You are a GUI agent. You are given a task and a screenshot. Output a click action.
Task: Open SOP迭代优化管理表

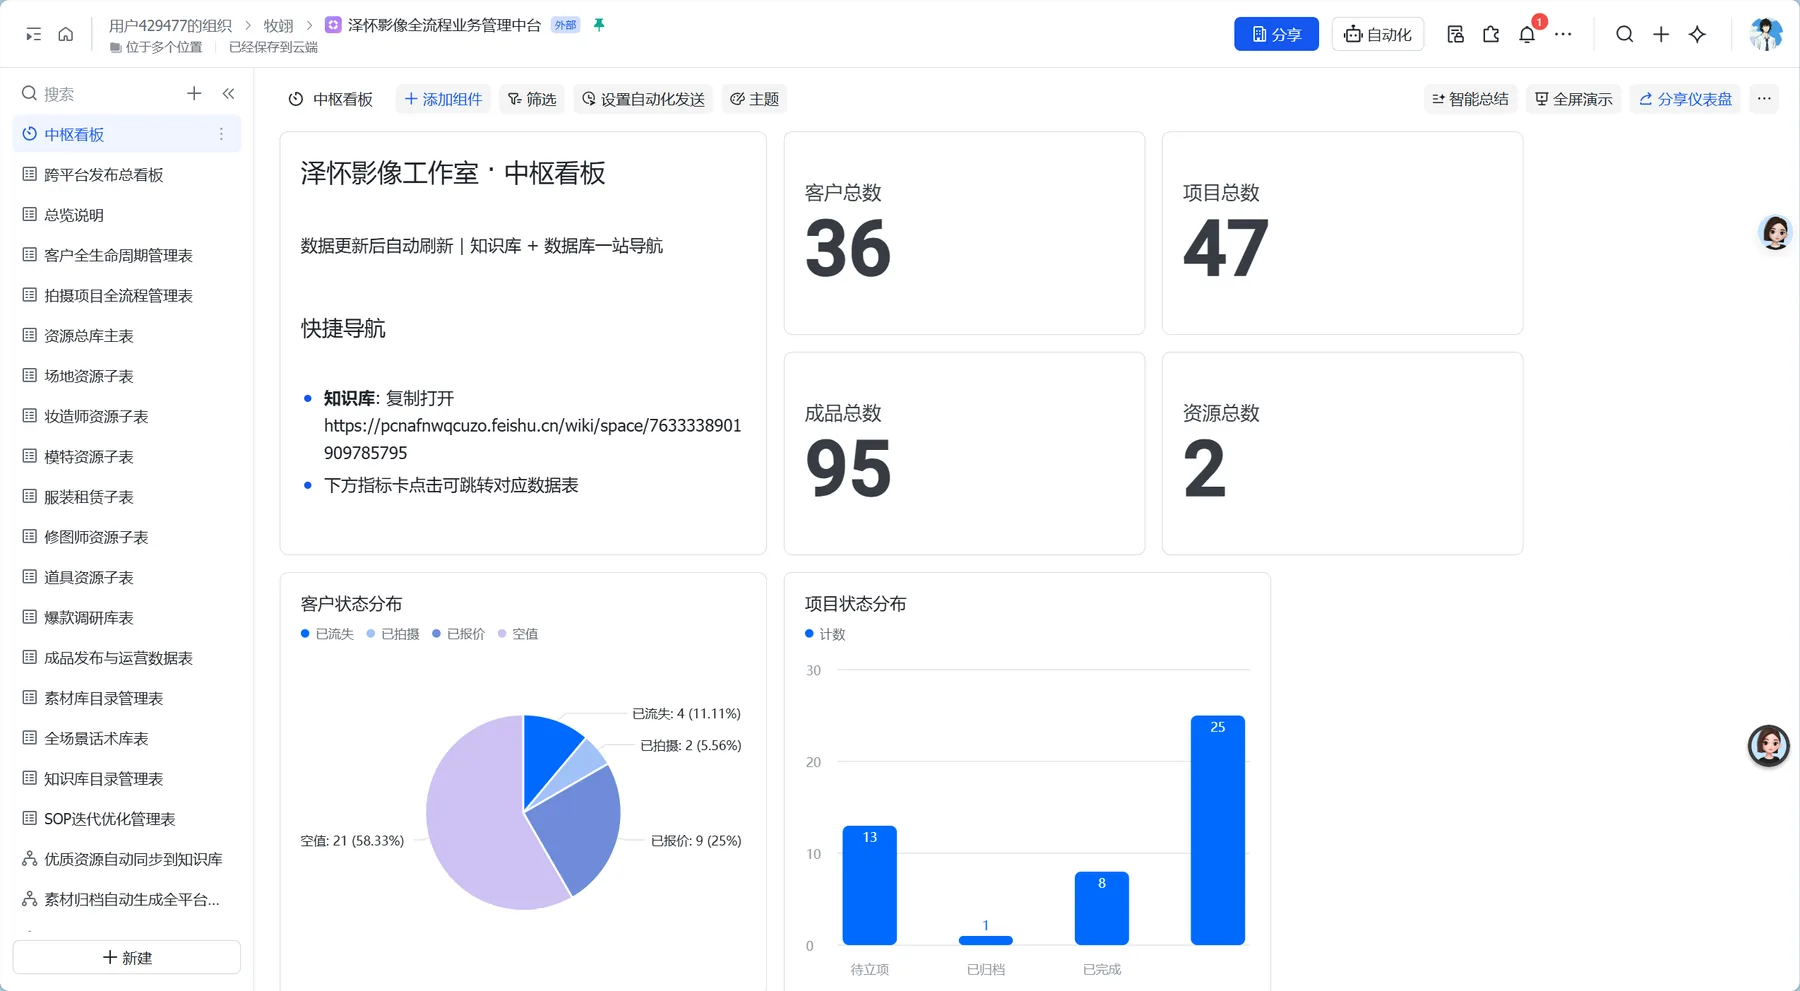point(127,819)
